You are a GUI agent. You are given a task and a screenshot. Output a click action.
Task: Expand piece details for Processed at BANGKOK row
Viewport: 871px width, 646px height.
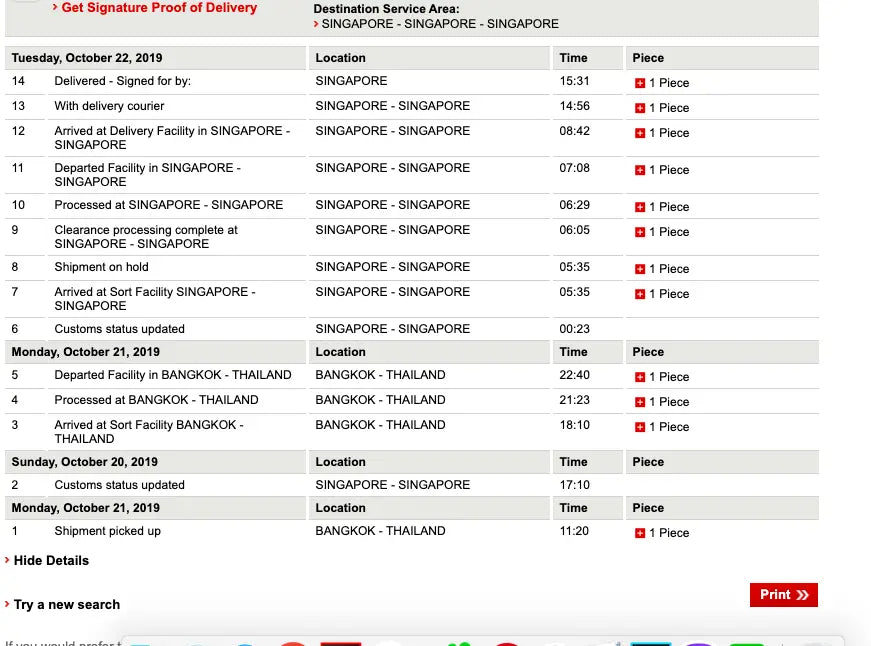[640, 402]
